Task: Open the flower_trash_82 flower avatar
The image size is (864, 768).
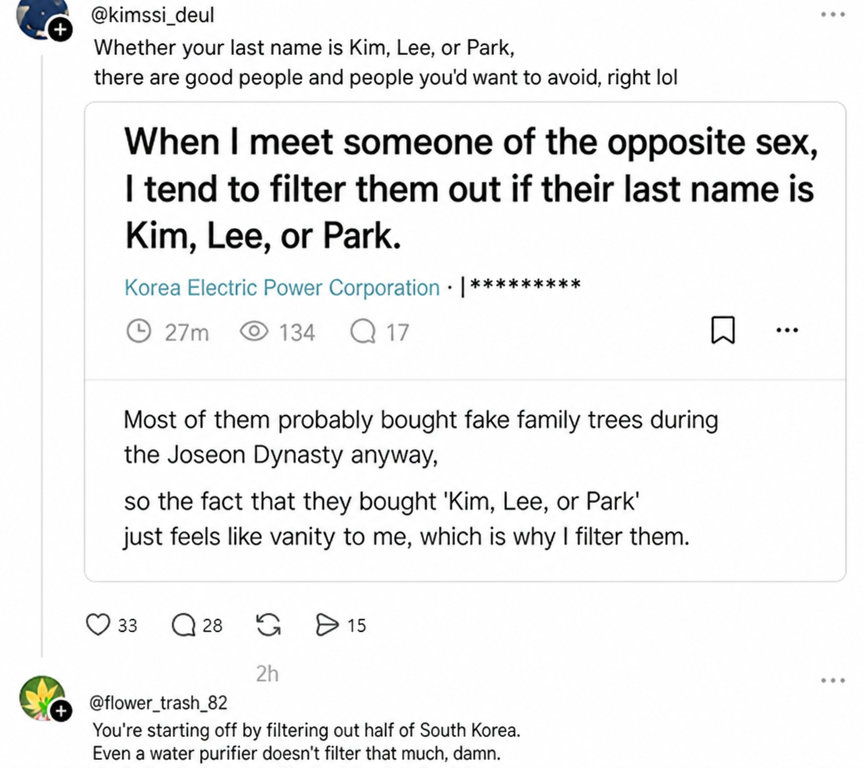Action: coord(42,698)
